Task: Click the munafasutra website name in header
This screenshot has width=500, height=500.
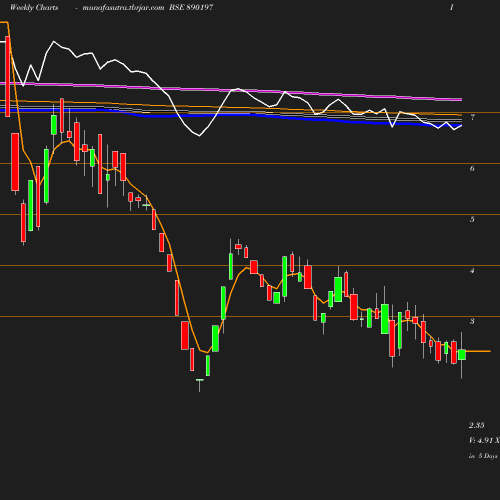Action: click(x=123, y=8)
